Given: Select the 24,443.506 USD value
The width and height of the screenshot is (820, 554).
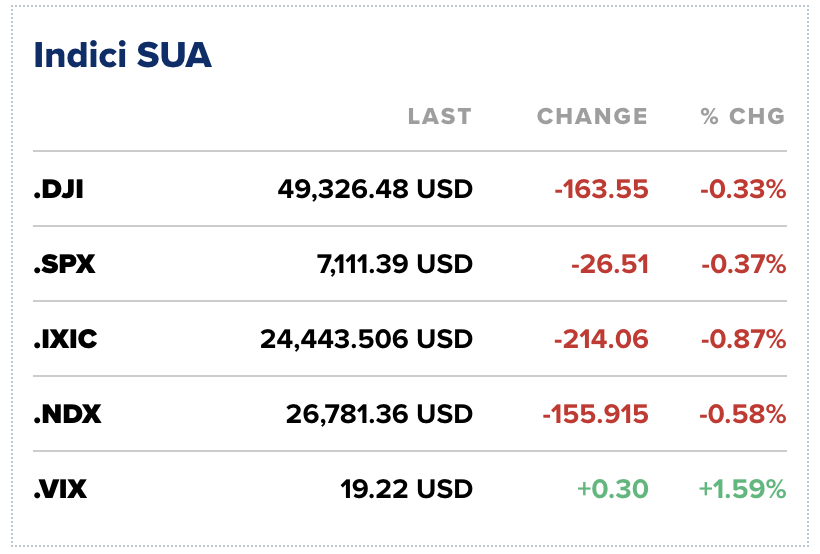Looking at the screenshot, I should [x=366, y=339].
